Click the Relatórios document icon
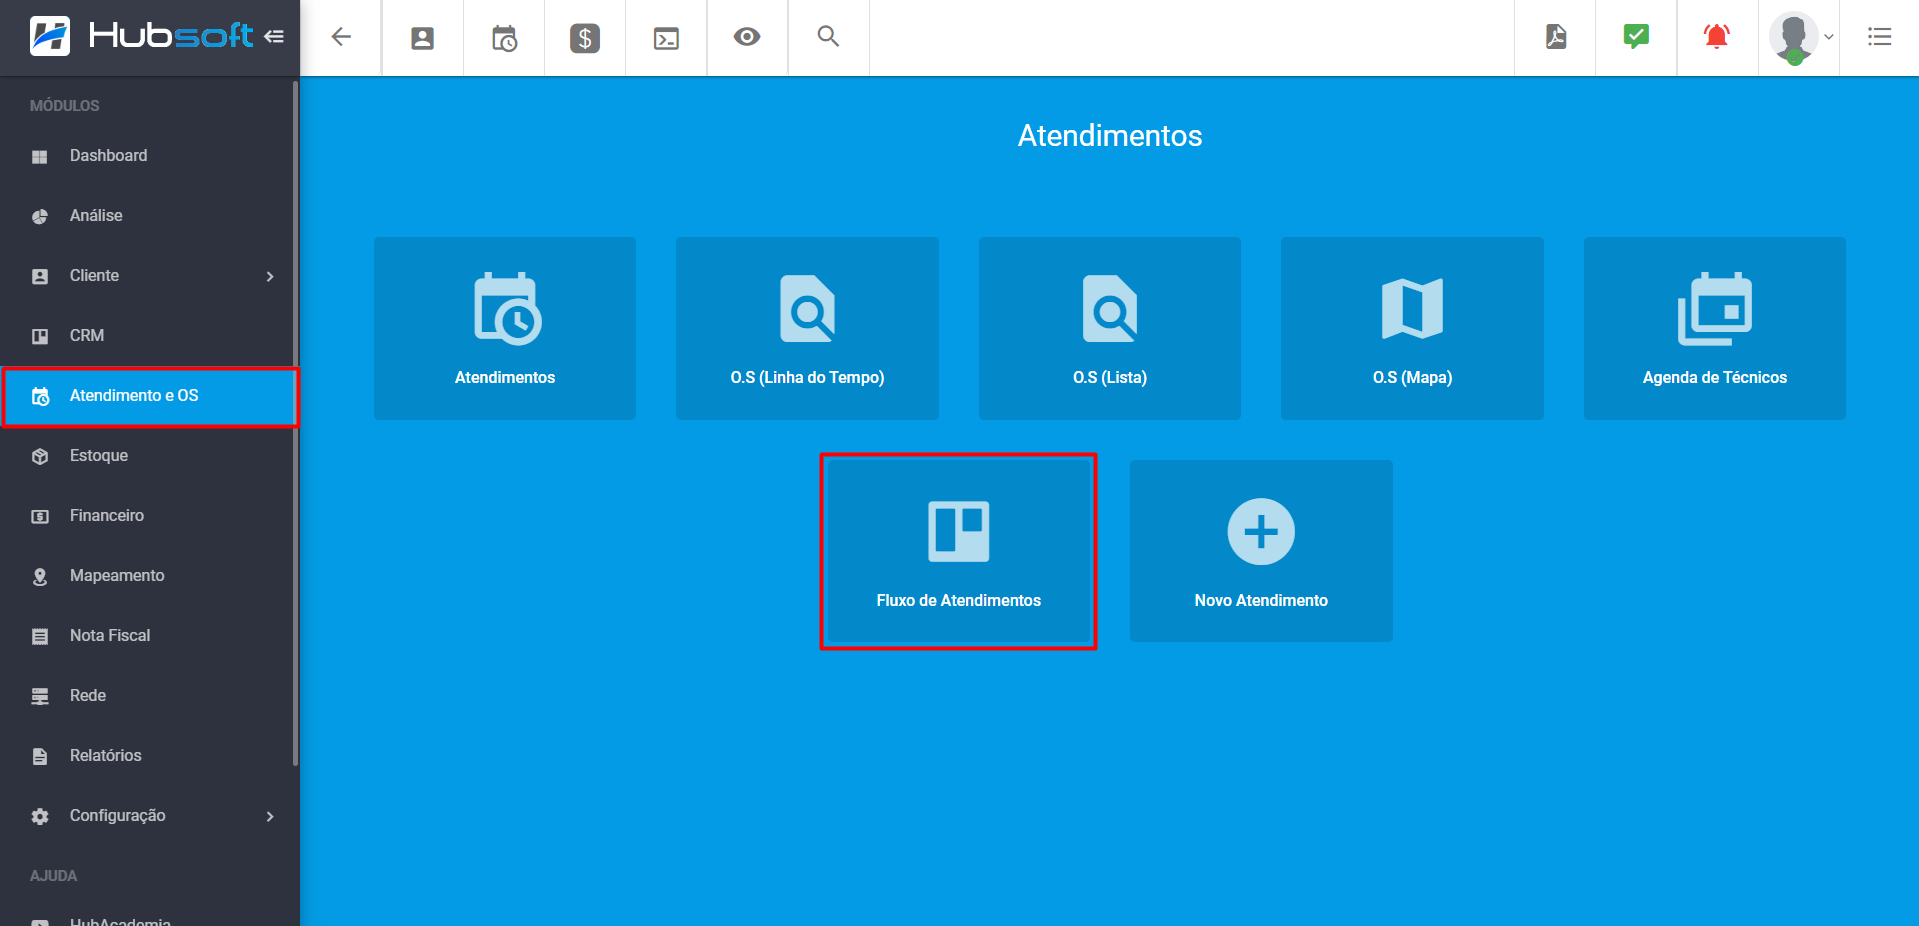This screenshot has width=1919, height=926. [40, 757]
